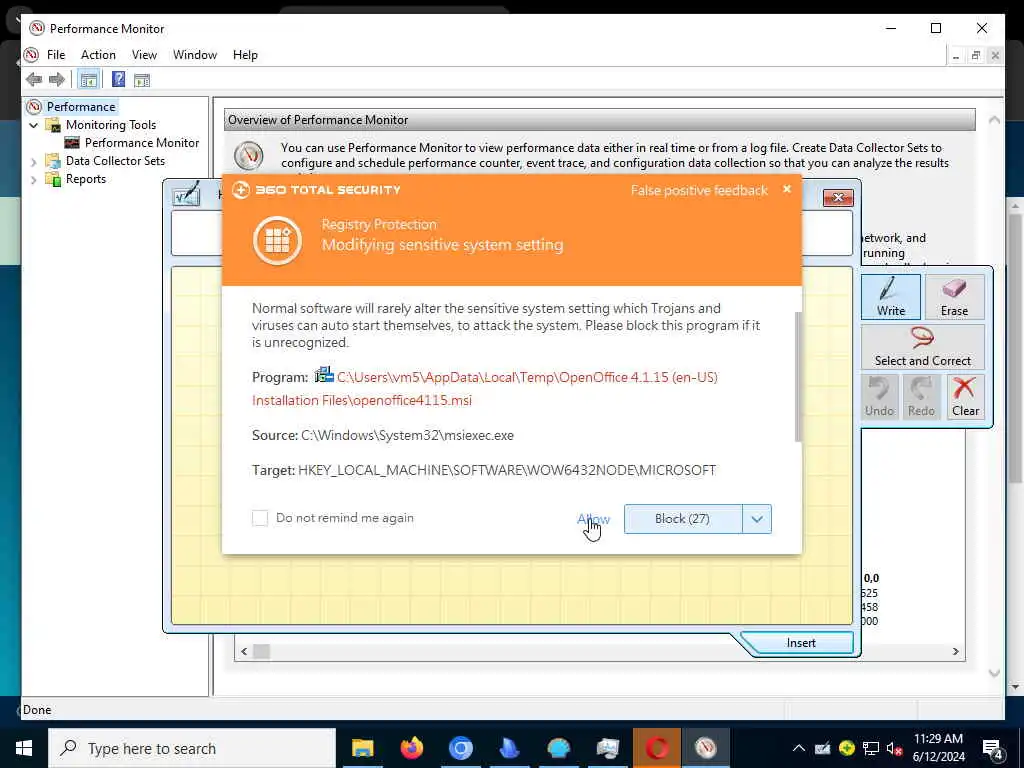Click the handwriting pad icon in input panel title

pyautogui.click(x=186, y=193)
